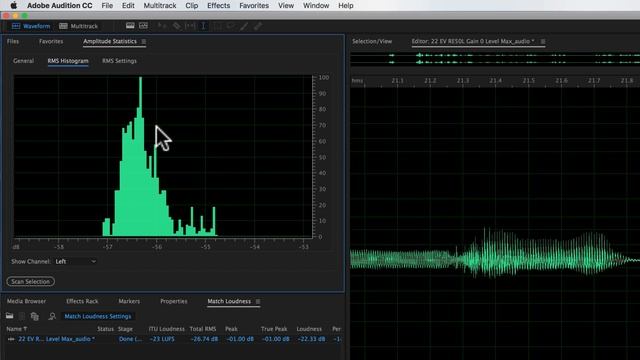Open the General statistics tab
Image resolution: width=640 pixels, height=360 pixels.
click(x=23, y=61)
